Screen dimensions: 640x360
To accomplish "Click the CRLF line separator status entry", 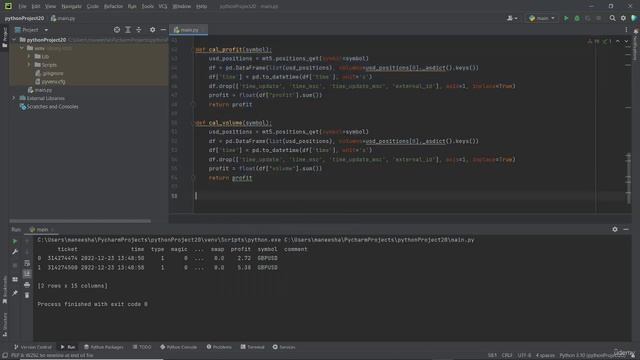I will (x=507, y=356).
